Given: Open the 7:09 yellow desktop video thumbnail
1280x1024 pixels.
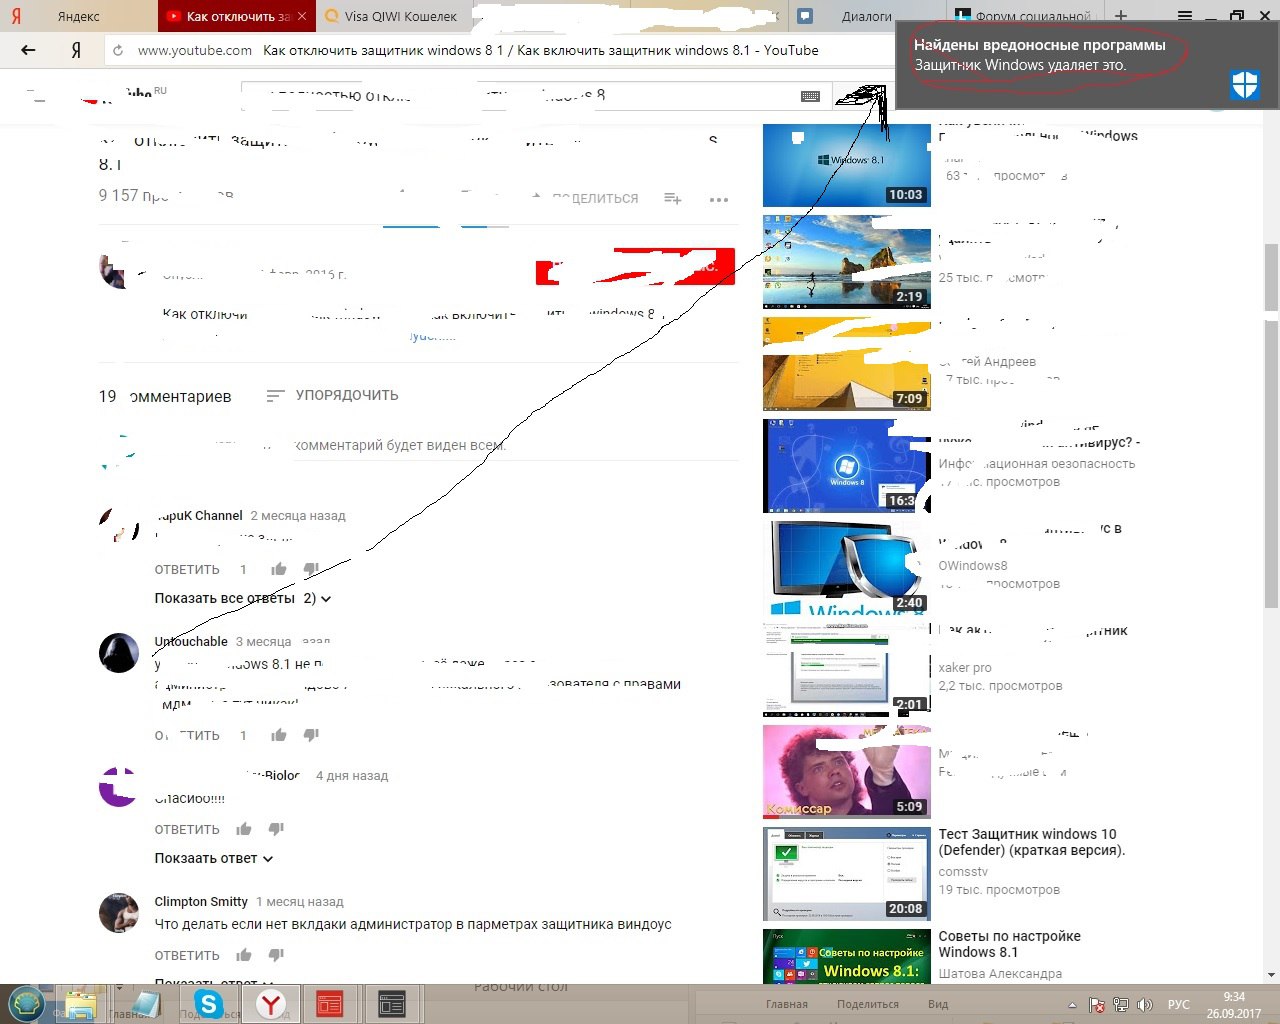Looking at the screenshot, I should pos(846,364).
